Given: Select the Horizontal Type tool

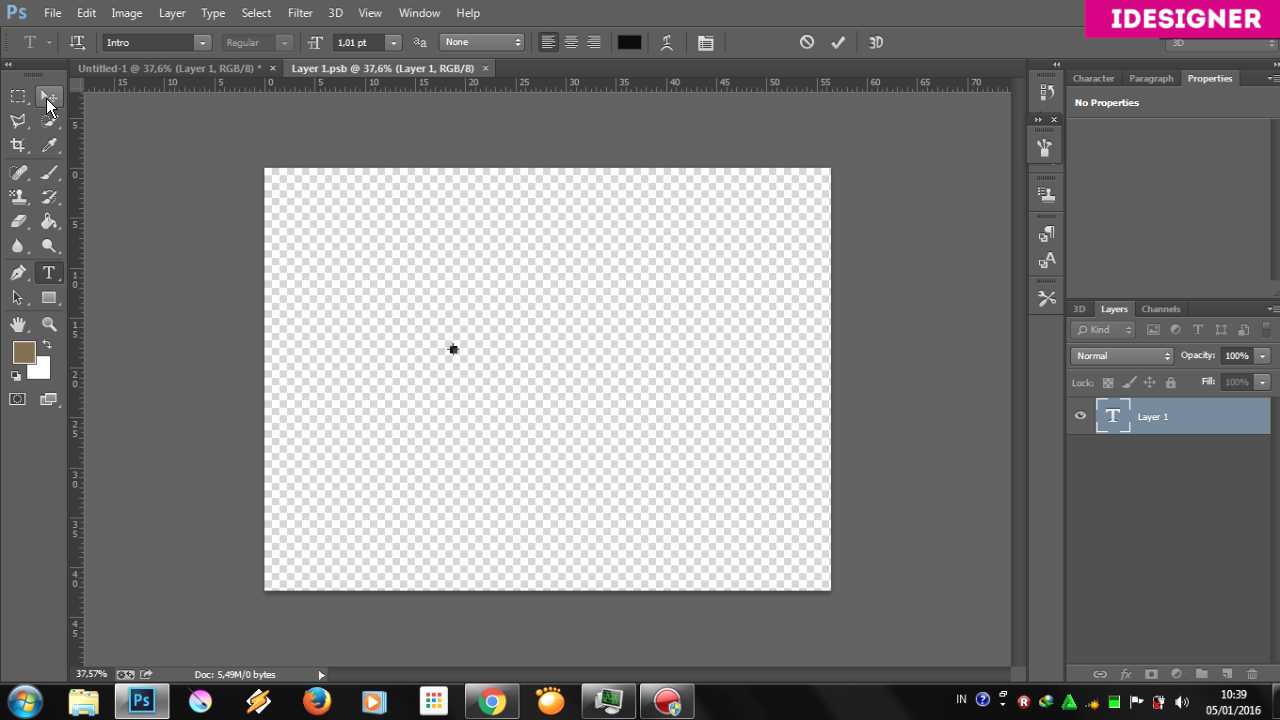Looking at the screenshot, I should (48, 273).
